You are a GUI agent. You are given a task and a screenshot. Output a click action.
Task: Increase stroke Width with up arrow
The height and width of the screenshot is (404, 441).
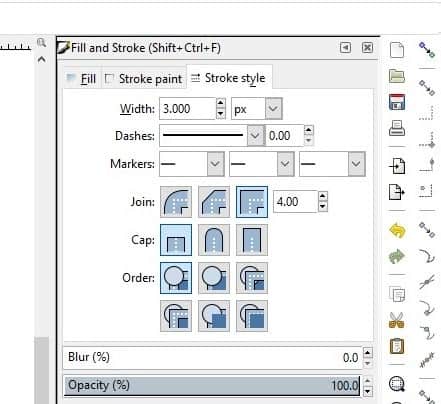[x=220, y=103]
